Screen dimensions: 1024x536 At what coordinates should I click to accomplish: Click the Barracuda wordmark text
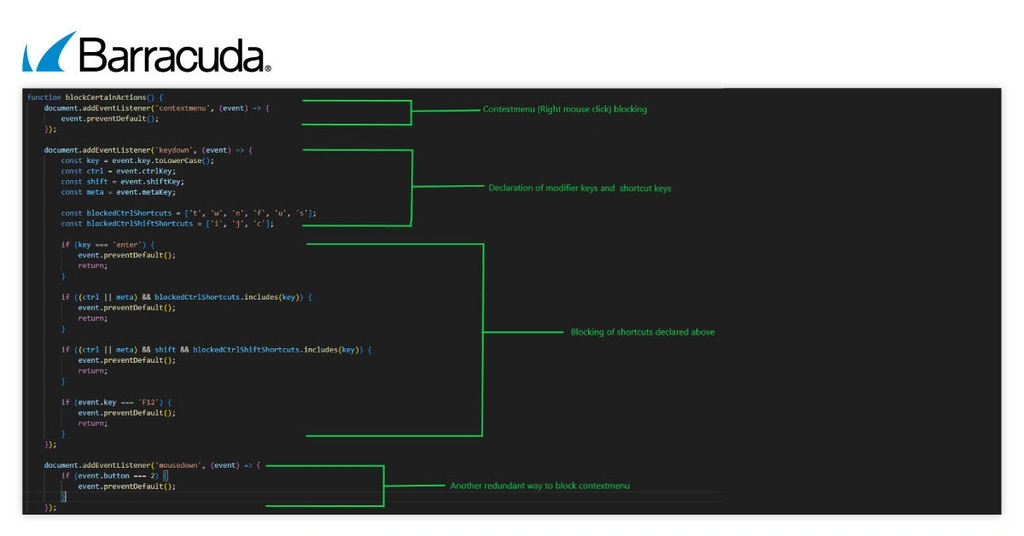(x=174, y=55)
